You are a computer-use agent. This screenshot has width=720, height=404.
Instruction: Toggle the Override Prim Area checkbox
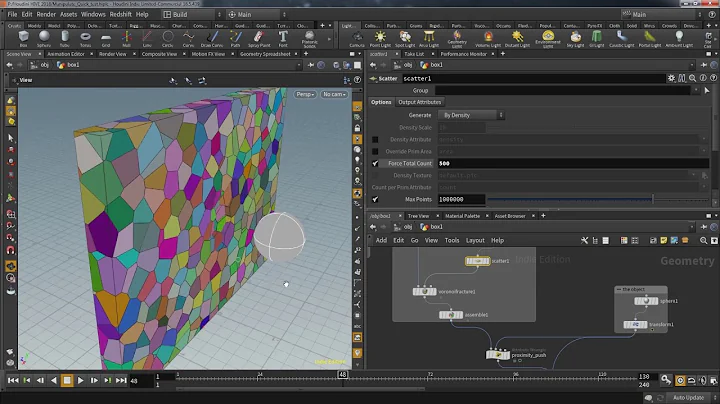375,152
